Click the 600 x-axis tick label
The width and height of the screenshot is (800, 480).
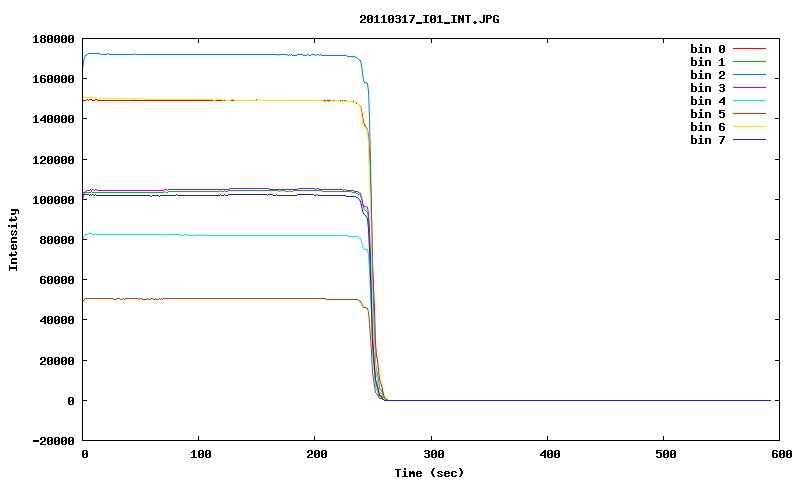782,454
